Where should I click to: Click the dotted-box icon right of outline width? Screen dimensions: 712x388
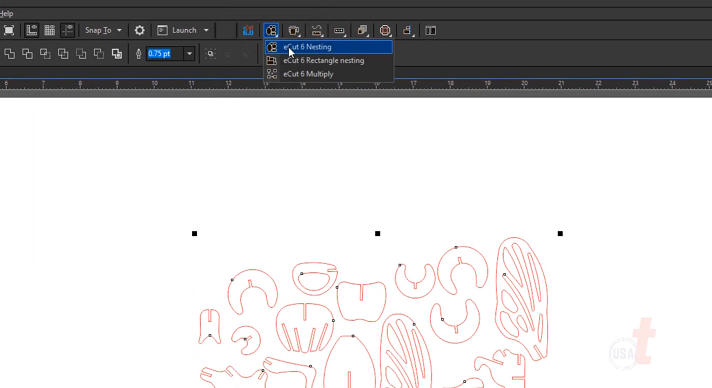pos(210,54)
